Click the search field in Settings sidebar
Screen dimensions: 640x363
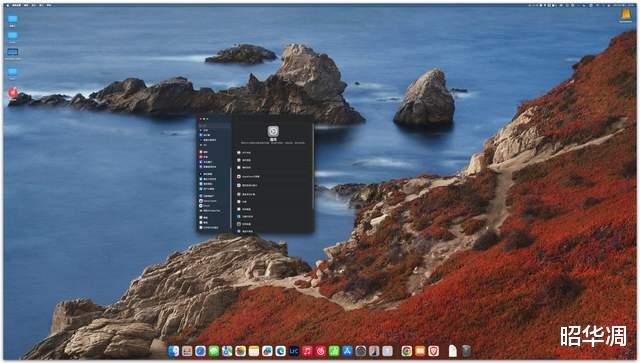point(214,124)
